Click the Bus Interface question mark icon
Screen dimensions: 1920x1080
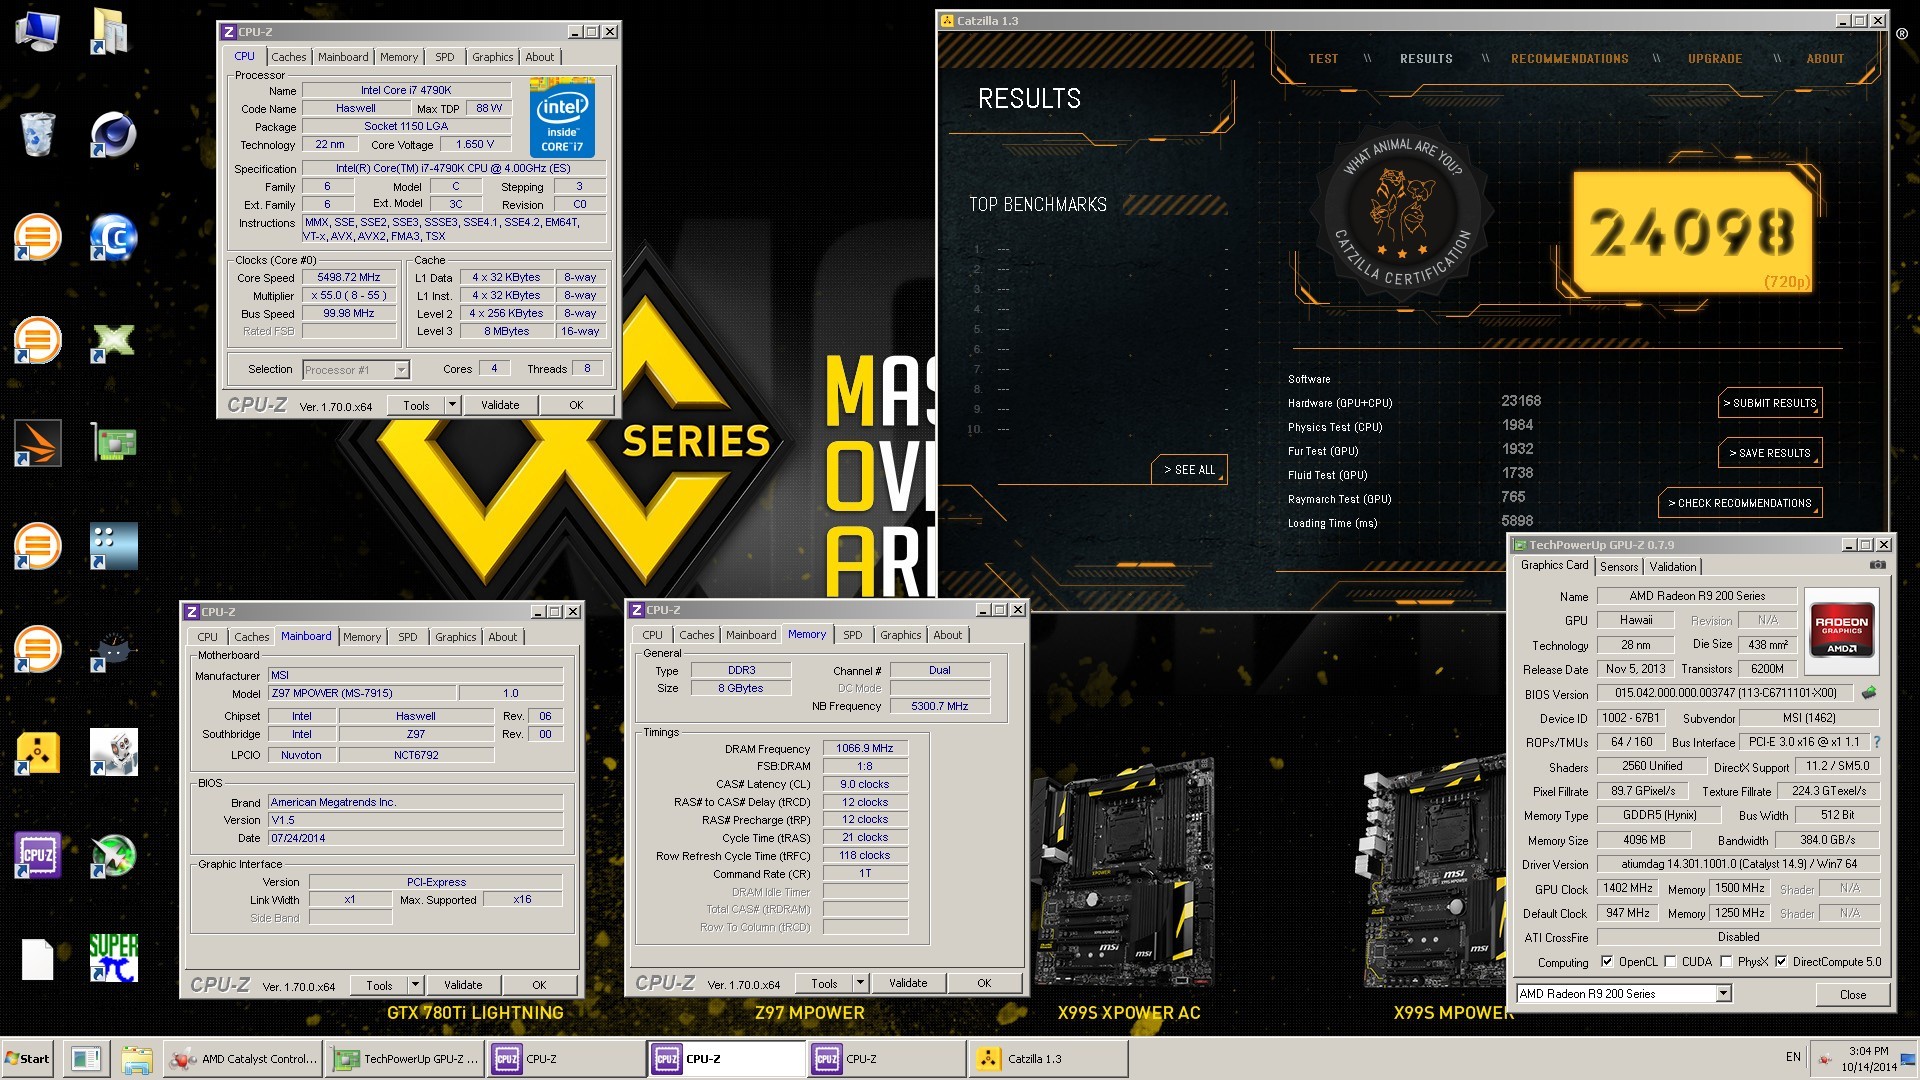point(1876,742)
